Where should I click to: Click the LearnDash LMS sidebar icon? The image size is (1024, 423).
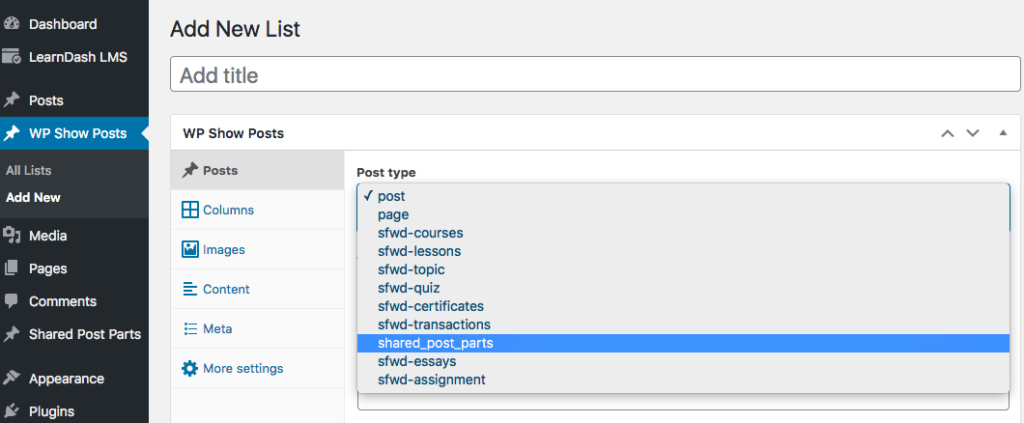12,57
